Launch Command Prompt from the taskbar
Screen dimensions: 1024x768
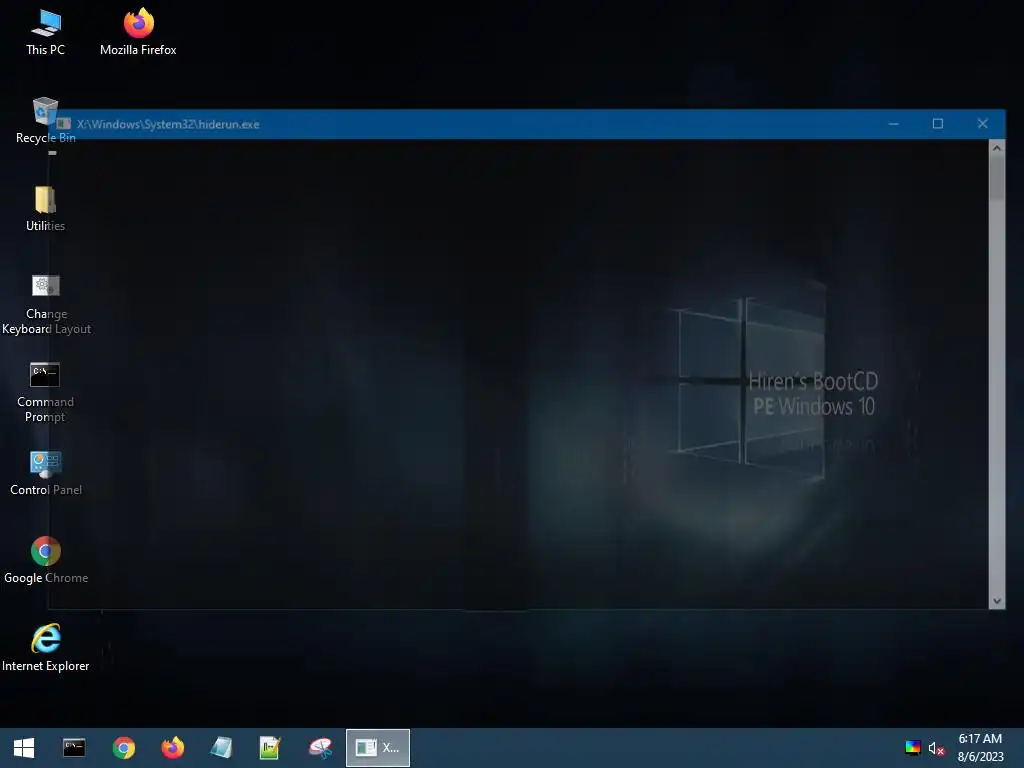click(74, 748)
